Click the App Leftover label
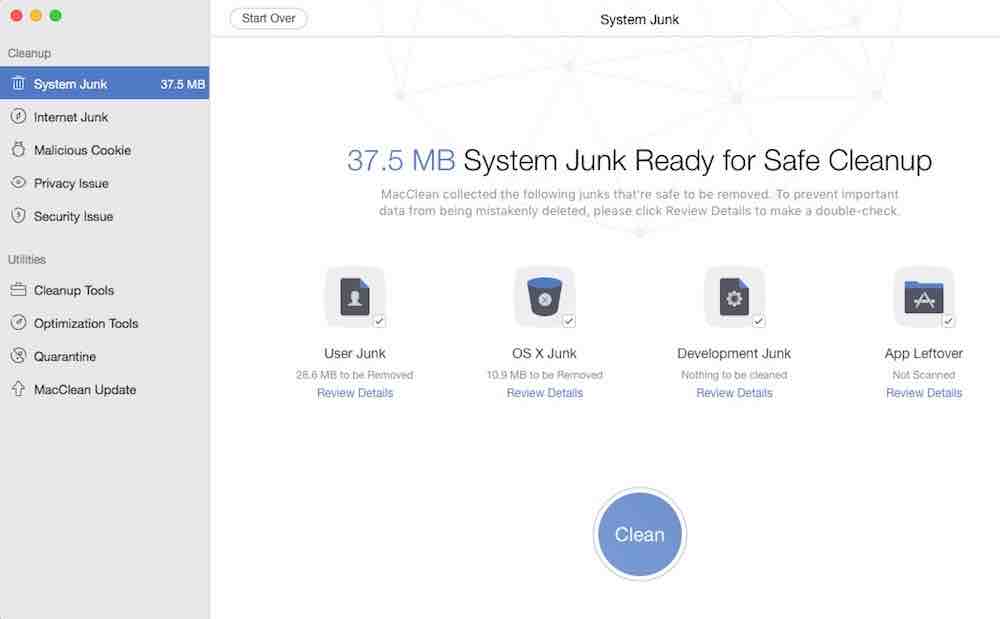1000x619 pixels. tap(923, 353)
